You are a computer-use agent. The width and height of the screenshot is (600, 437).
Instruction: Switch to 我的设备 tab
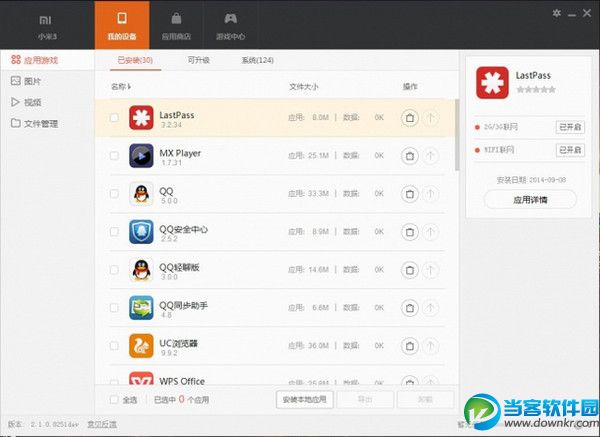(122, 25)
